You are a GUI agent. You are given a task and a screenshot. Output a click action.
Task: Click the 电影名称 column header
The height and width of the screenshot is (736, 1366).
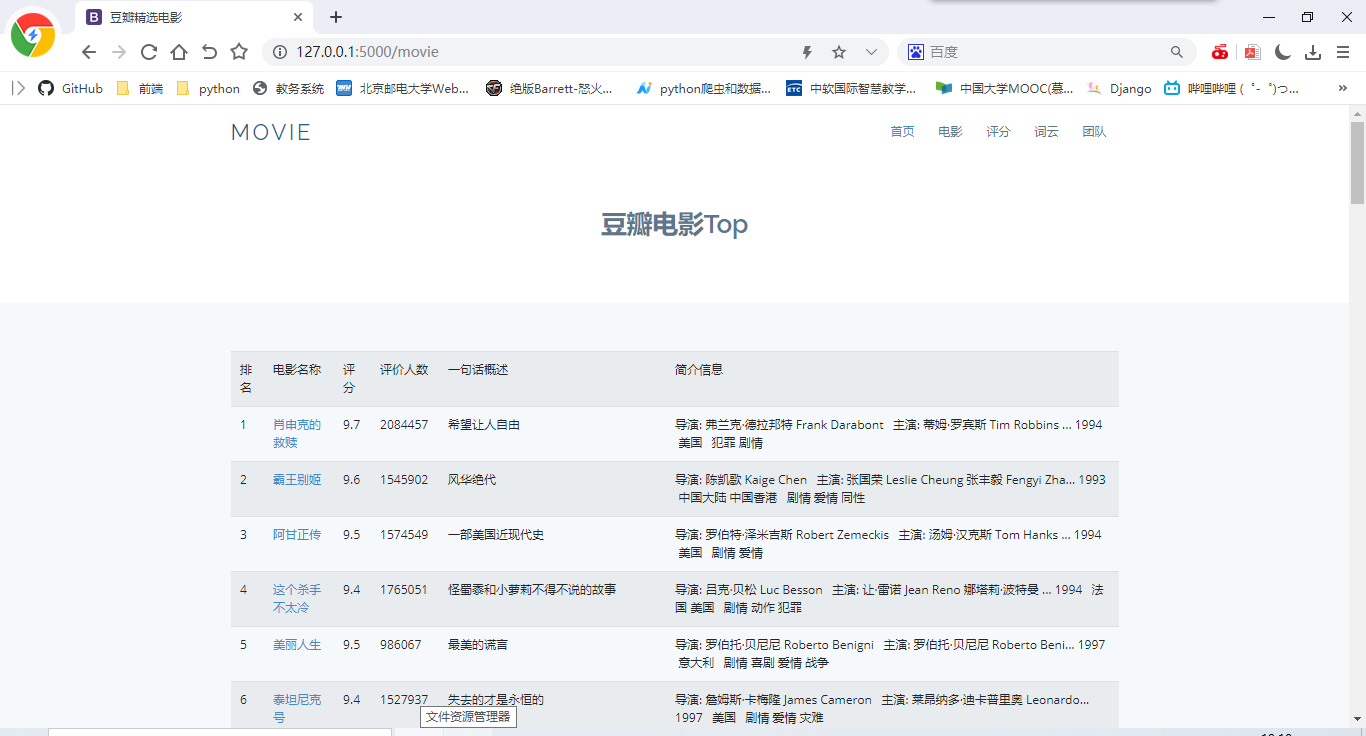coord(297,370)
